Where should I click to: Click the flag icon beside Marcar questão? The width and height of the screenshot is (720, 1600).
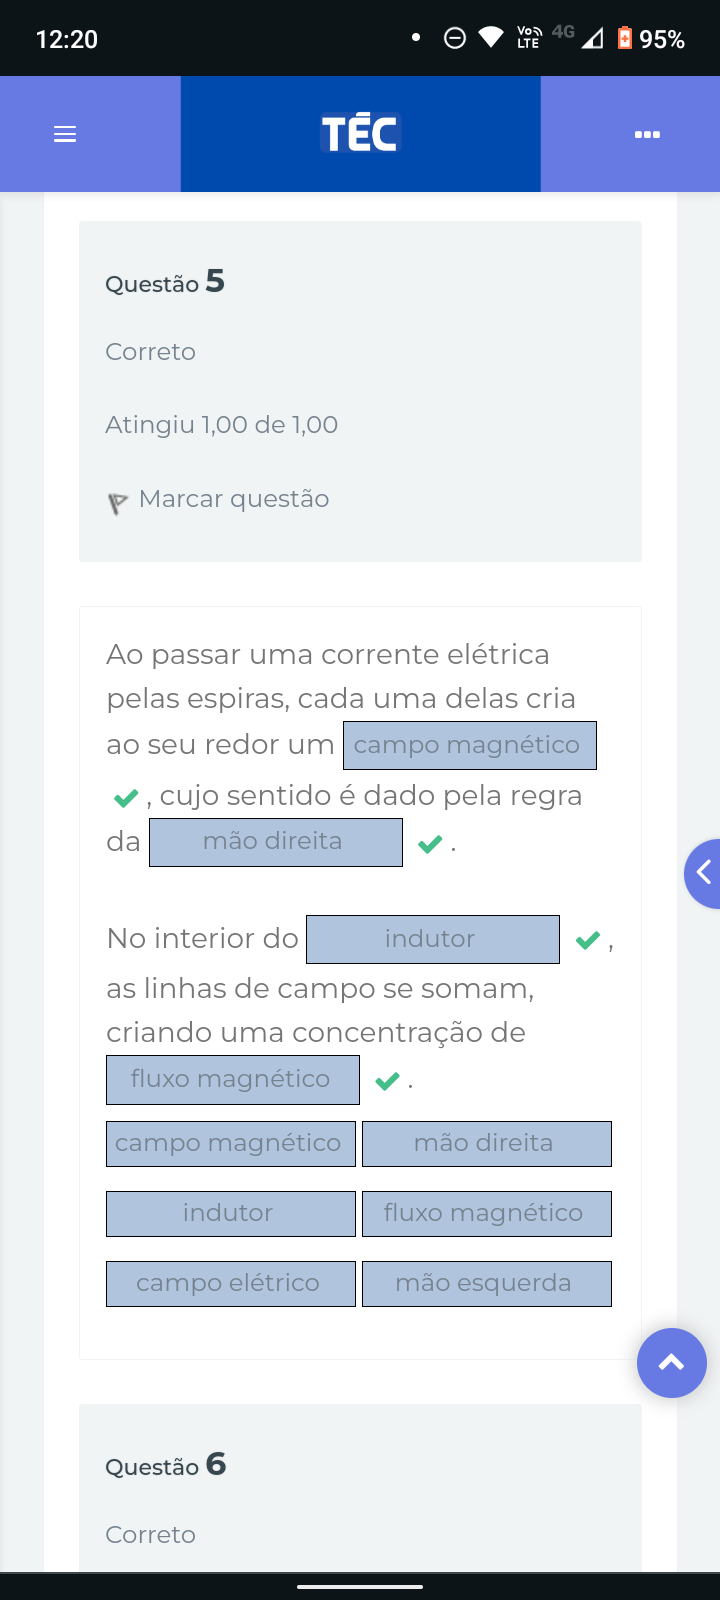[x=118, y=502]
